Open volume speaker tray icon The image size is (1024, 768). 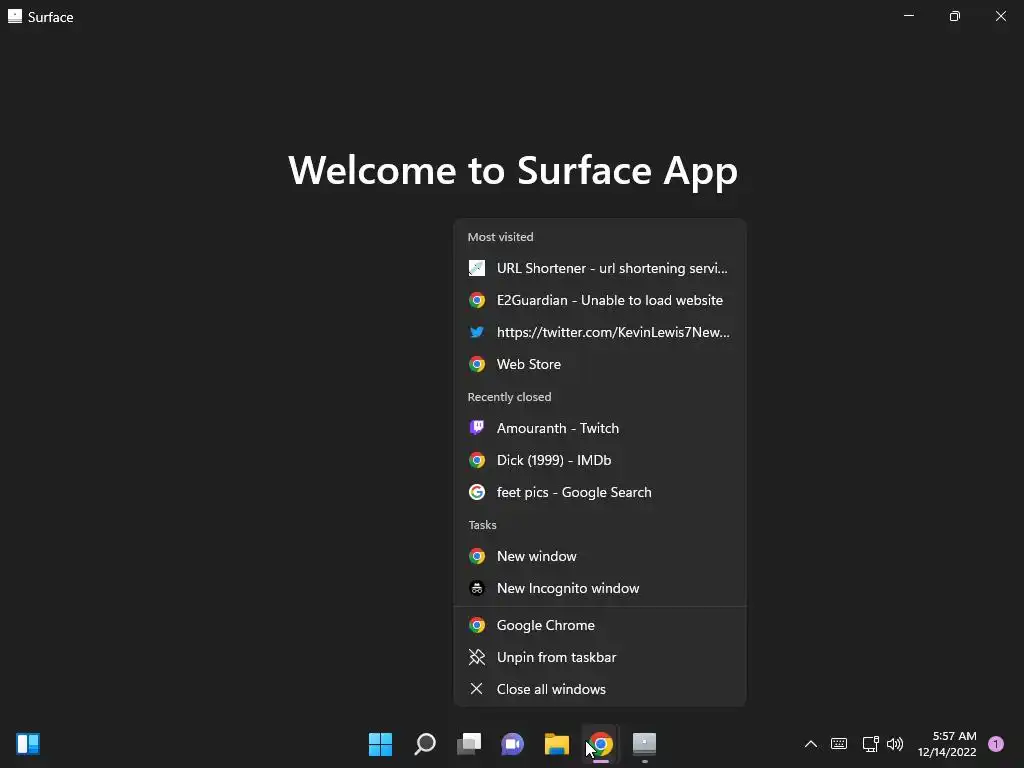[895, 744]
